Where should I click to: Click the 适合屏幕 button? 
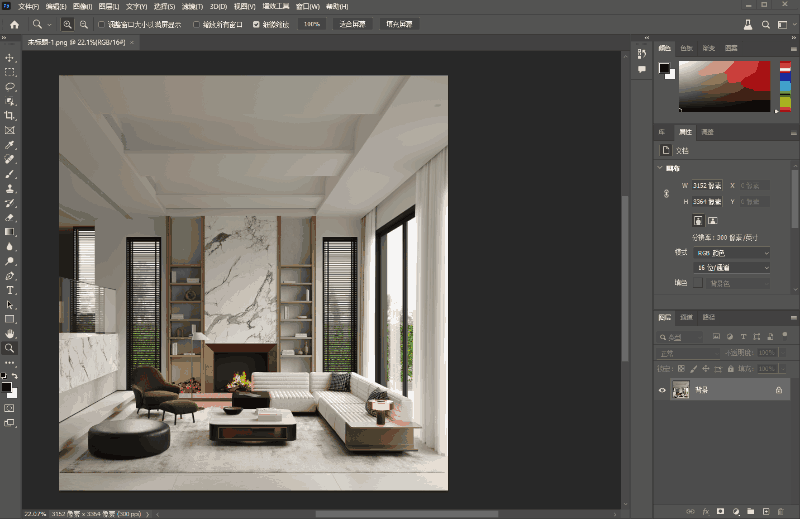click(352, 23)
